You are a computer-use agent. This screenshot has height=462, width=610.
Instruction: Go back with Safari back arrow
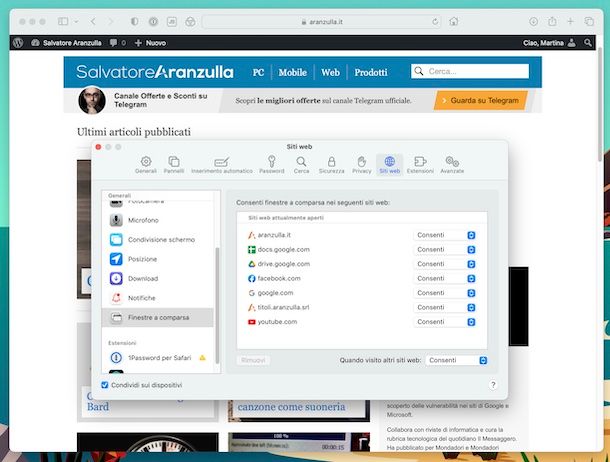(x=93, y=21)
